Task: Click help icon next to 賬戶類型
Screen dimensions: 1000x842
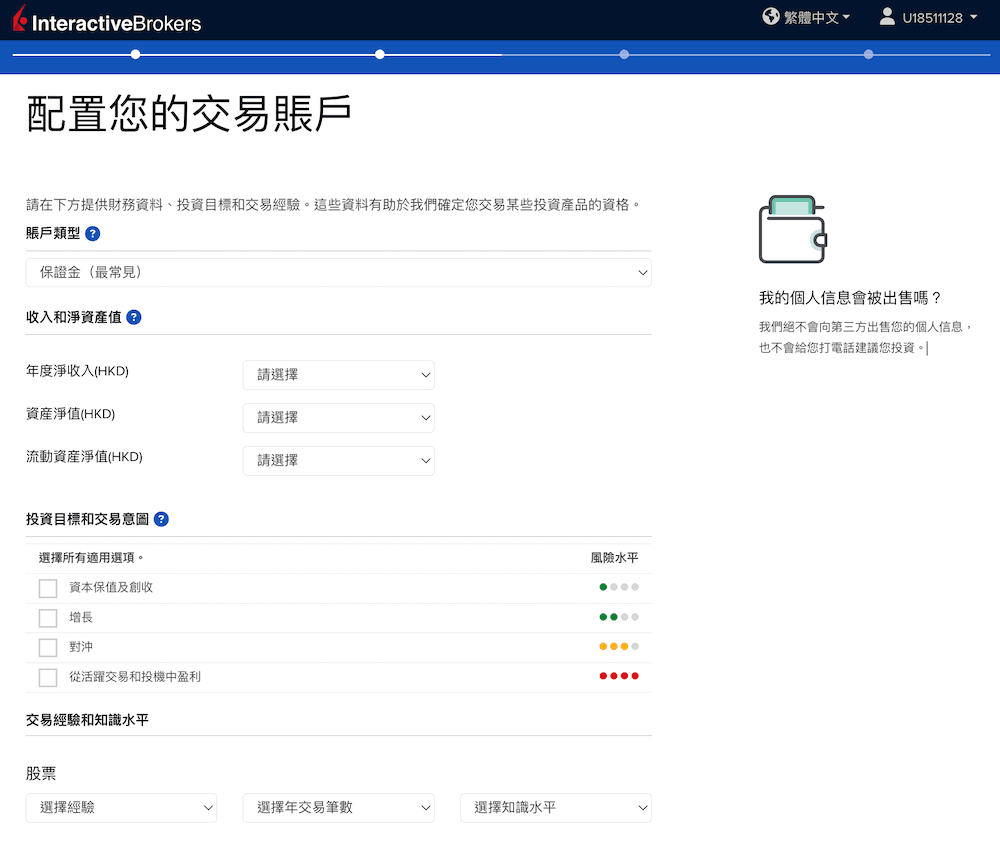Action: (92, 233)
